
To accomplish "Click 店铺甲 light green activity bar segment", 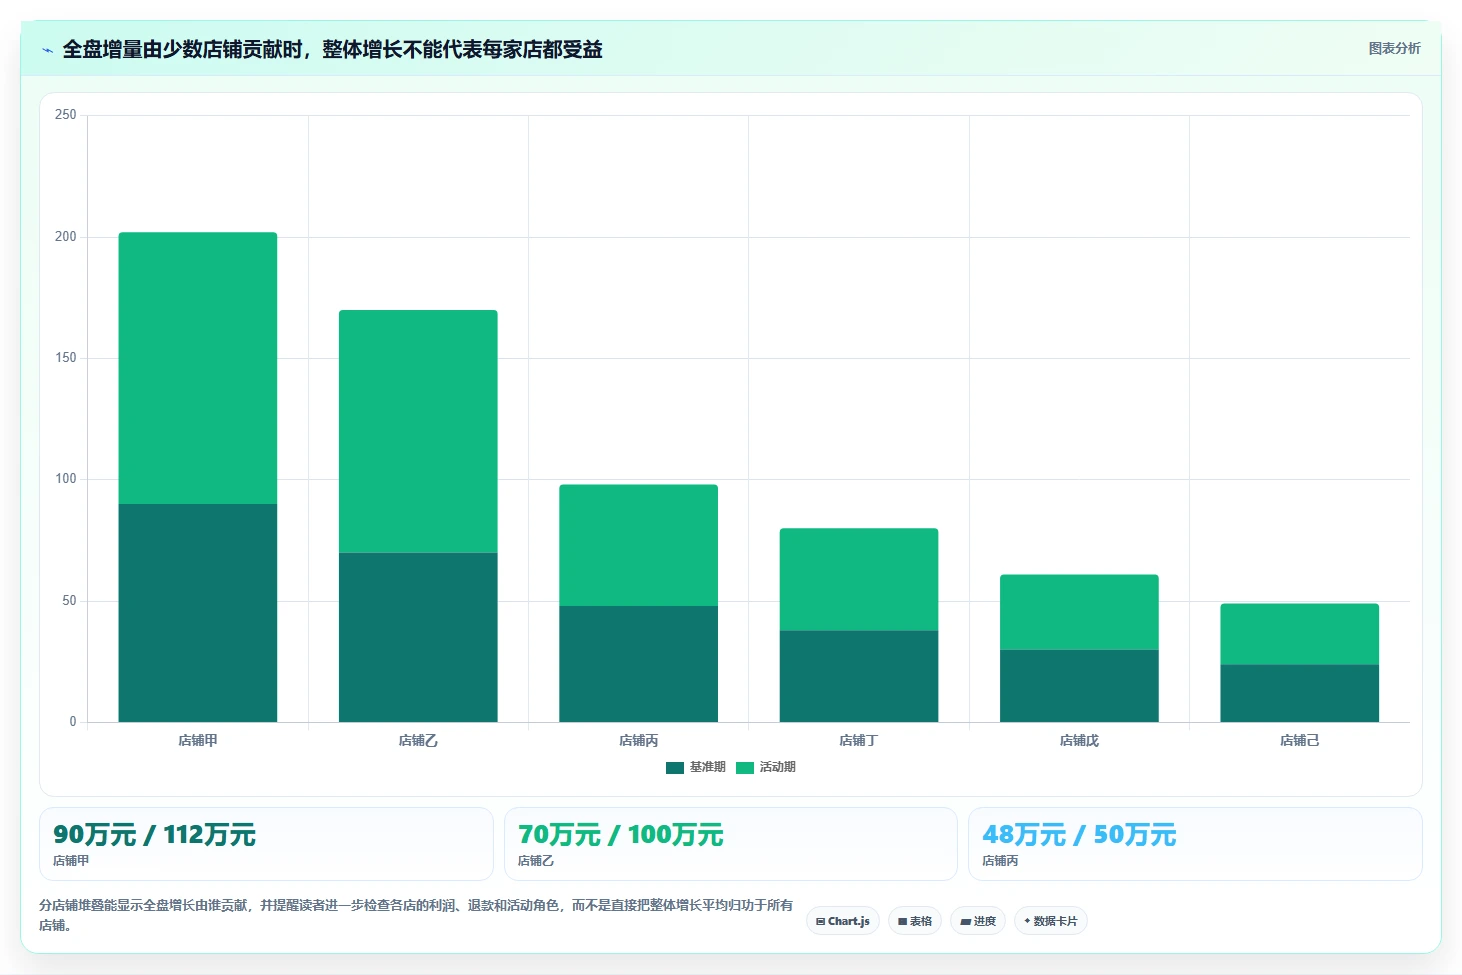I will [198, 368].
